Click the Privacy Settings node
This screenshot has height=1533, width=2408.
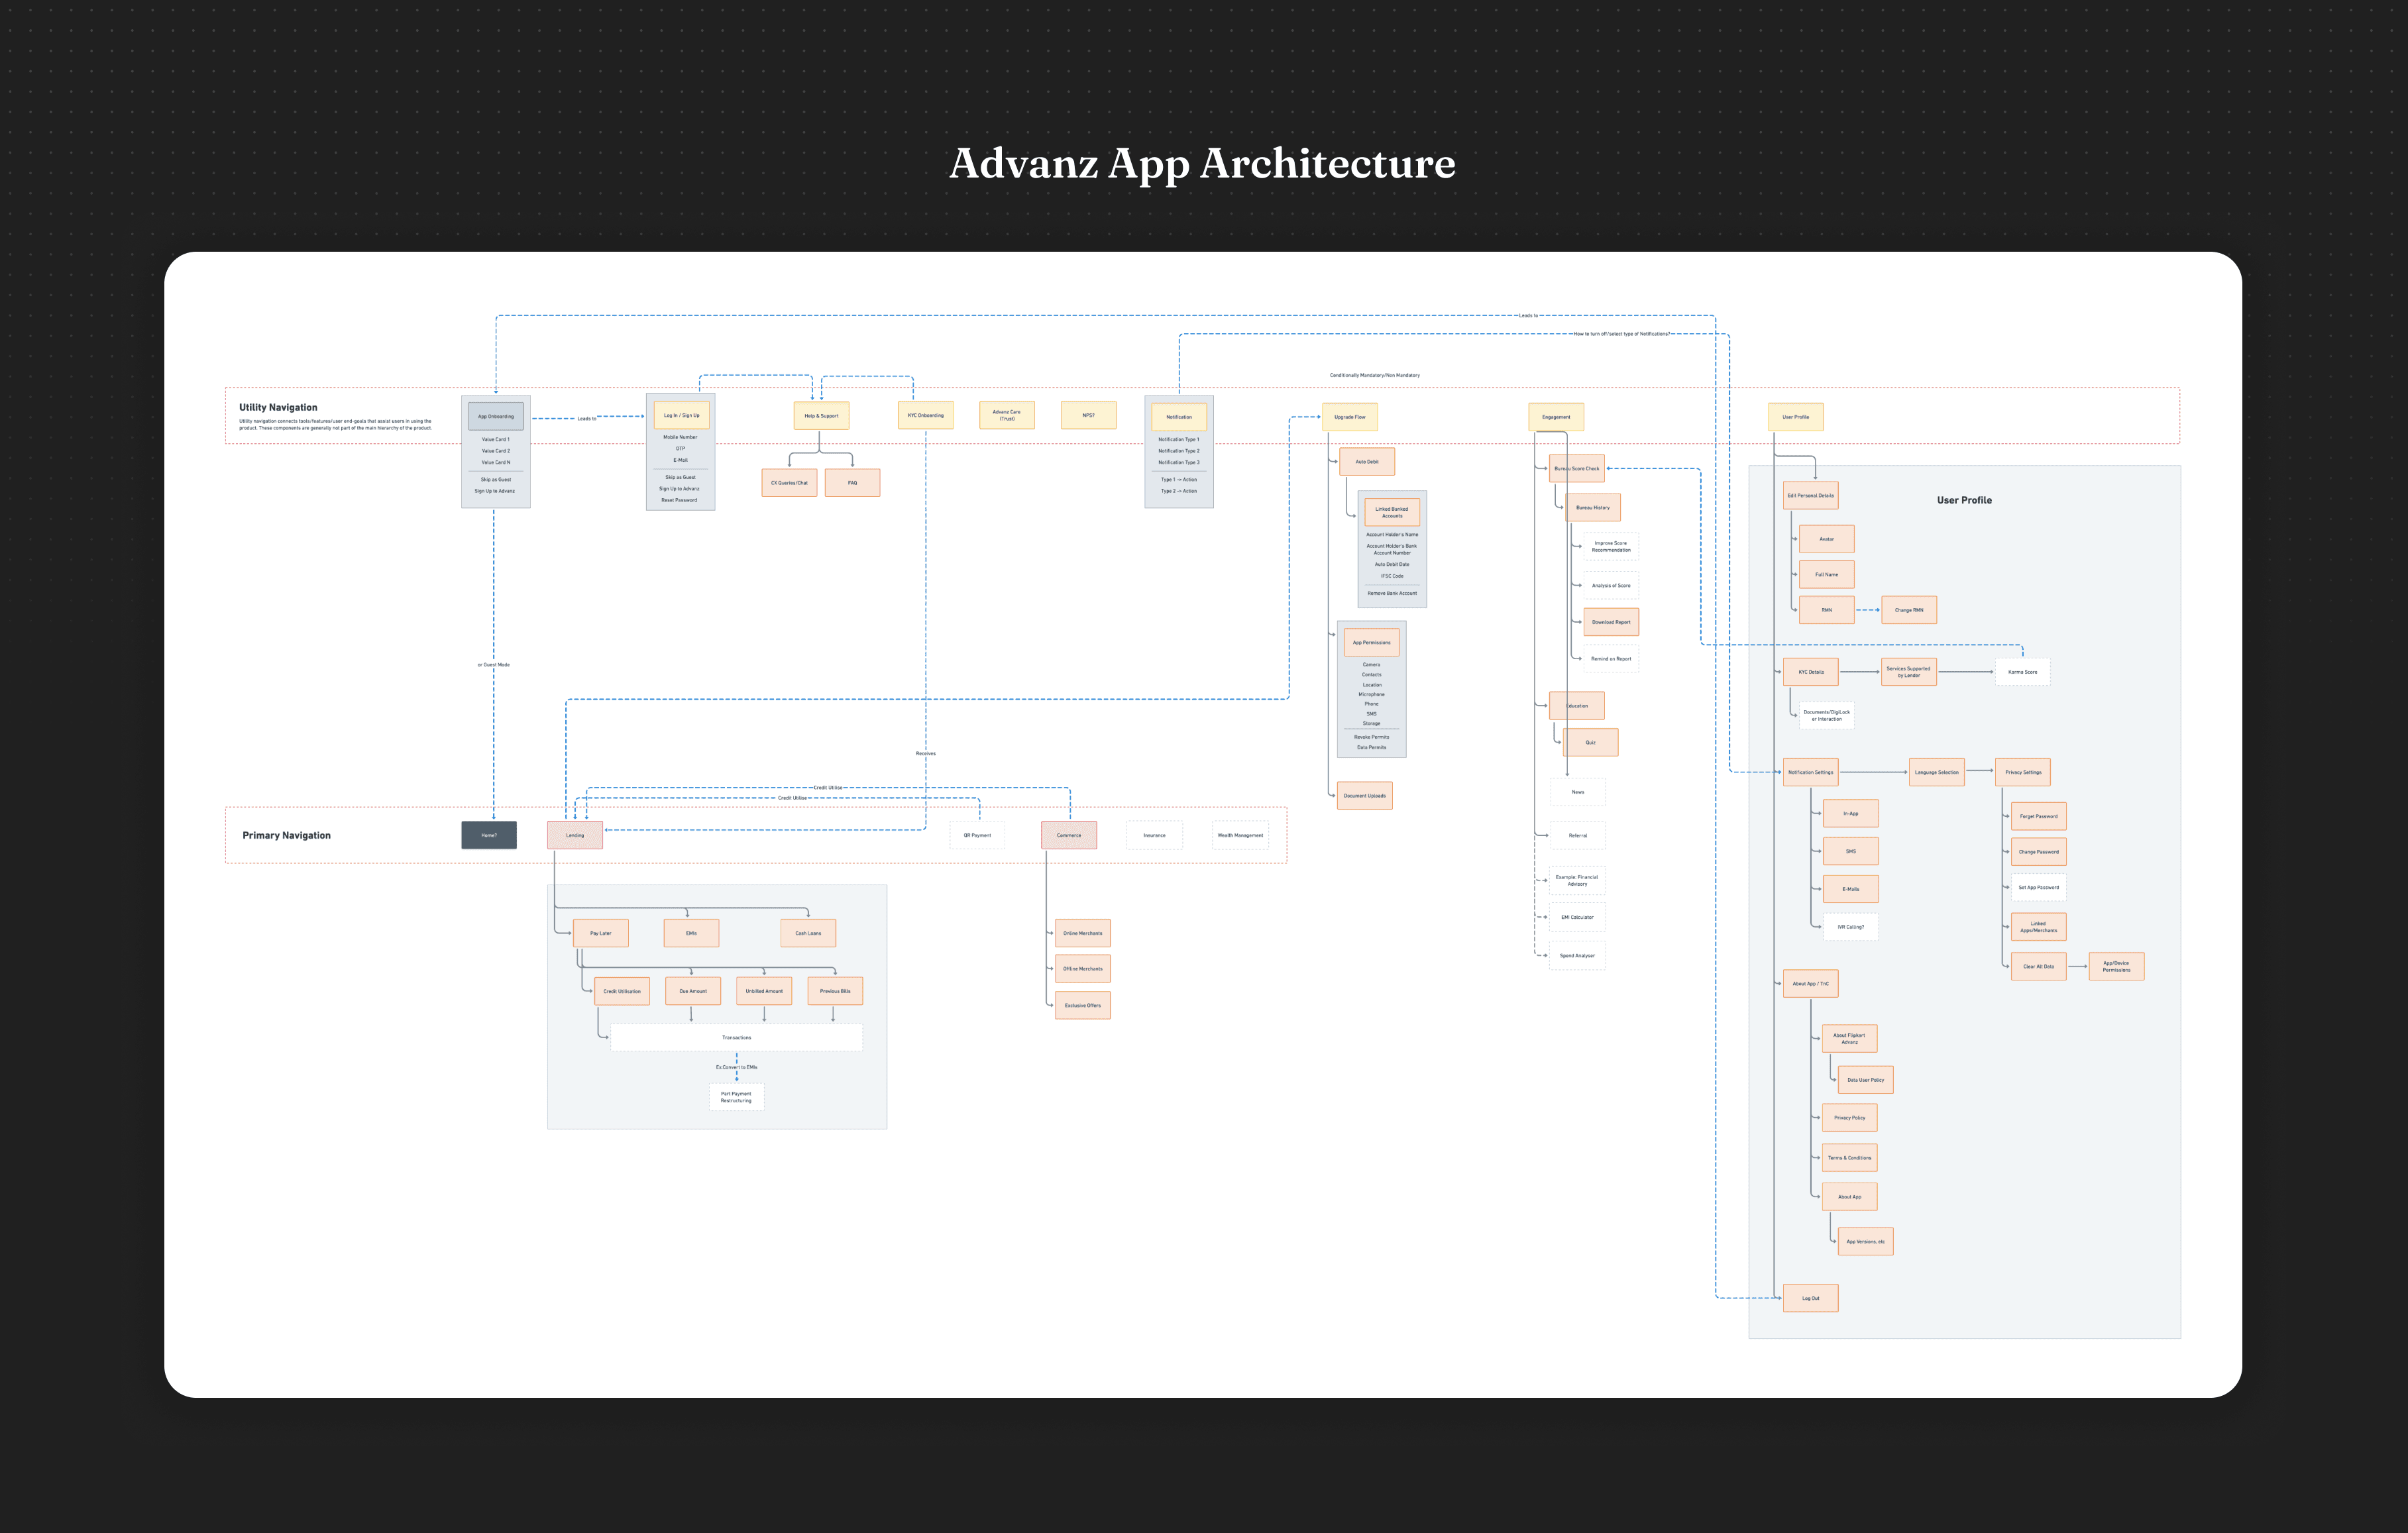2023,772
